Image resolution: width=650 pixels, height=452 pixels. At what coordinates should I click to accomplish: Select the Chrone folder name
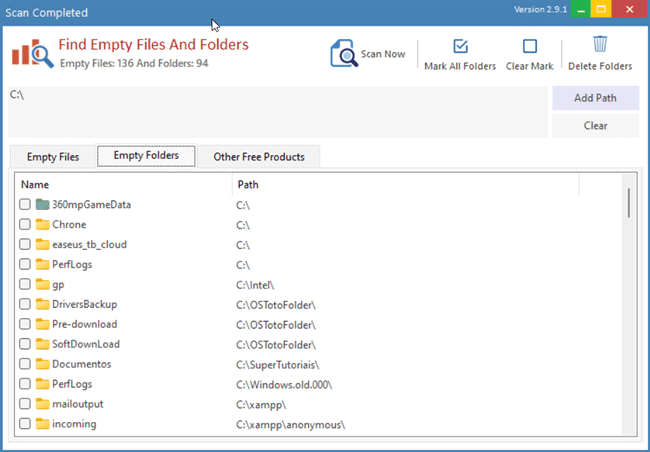(69, 224)
